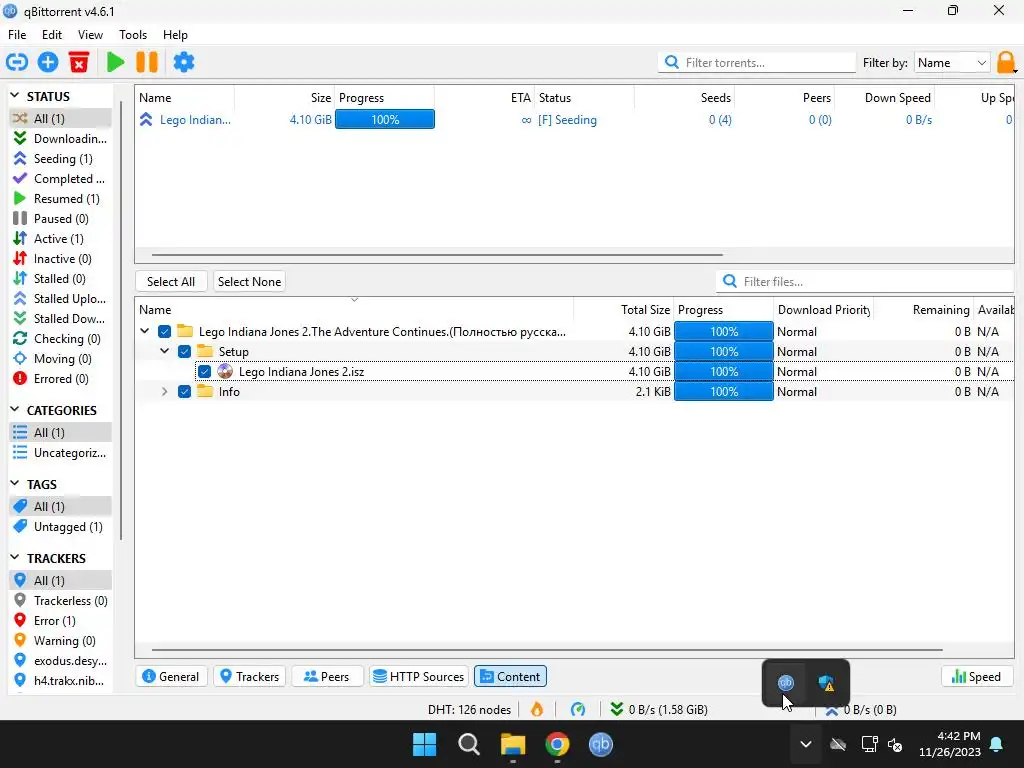Select the Errored (0) status filter
Viewport: 1024px width, 768px height.
(x=60, y=379)
